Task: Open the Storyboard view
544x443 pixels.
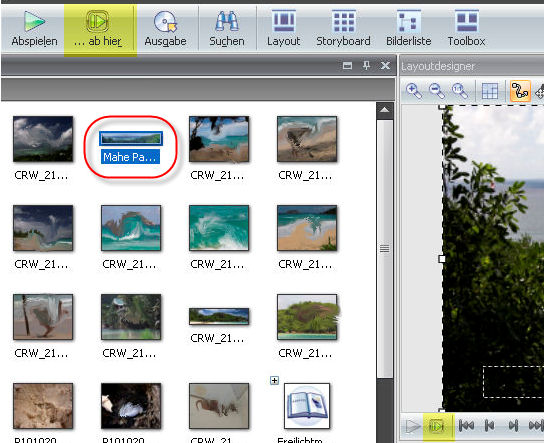Action: point(343,29)
